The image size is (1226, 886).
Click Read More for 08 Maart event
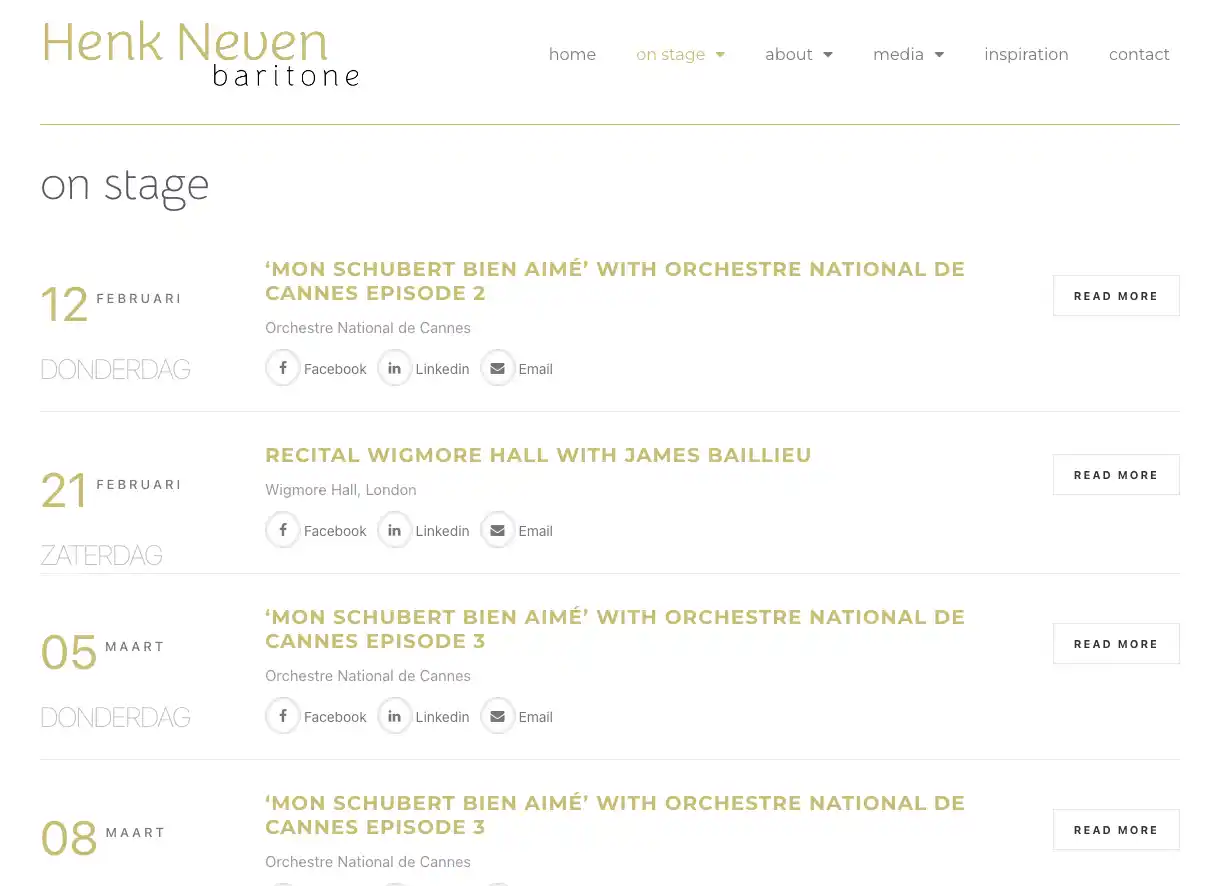click(1115, 830)
